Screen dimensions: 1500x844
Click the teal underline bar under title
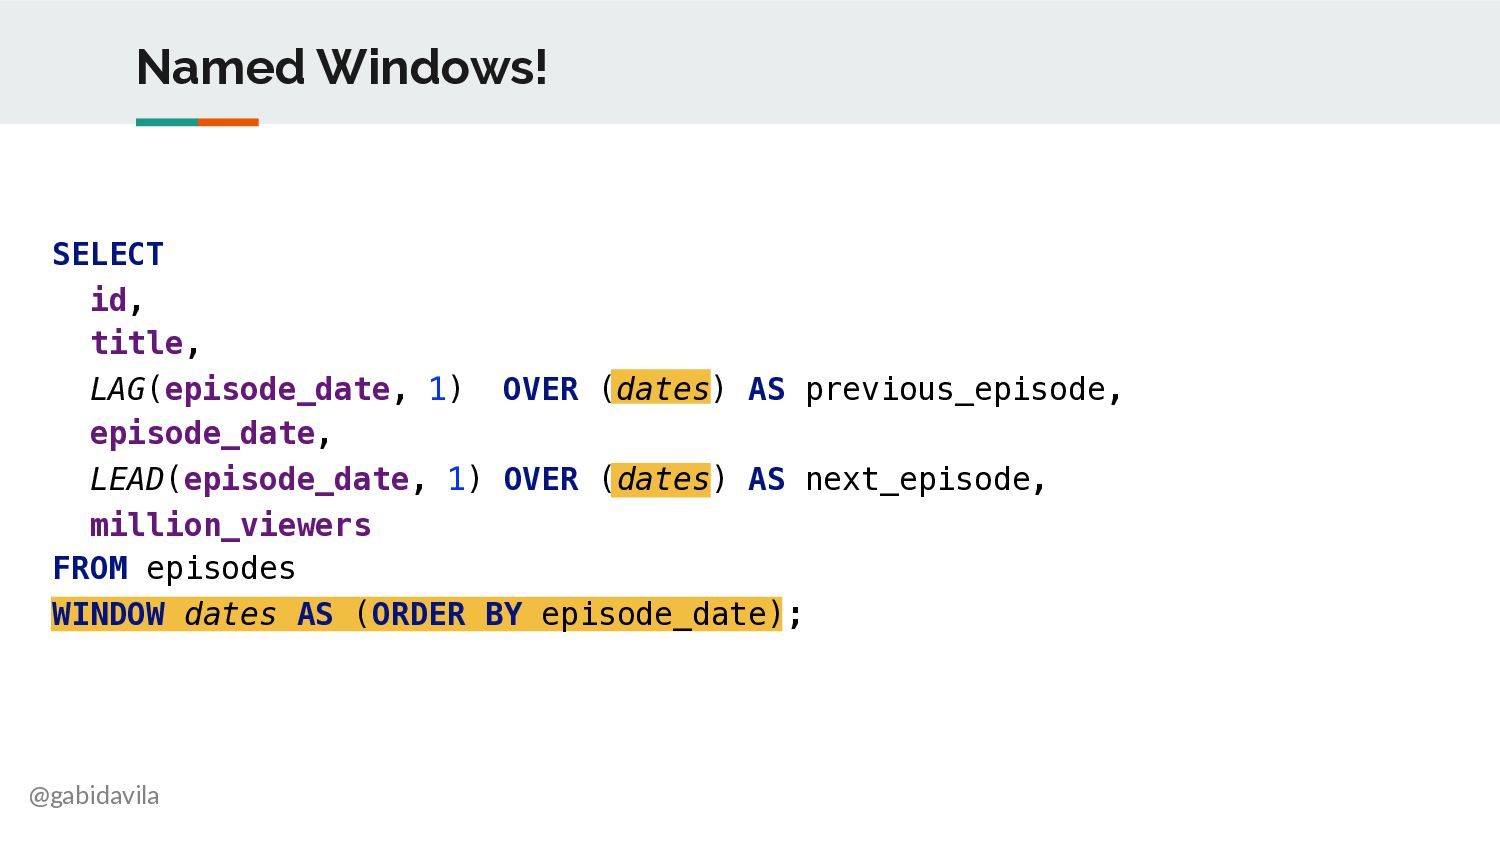167,122
